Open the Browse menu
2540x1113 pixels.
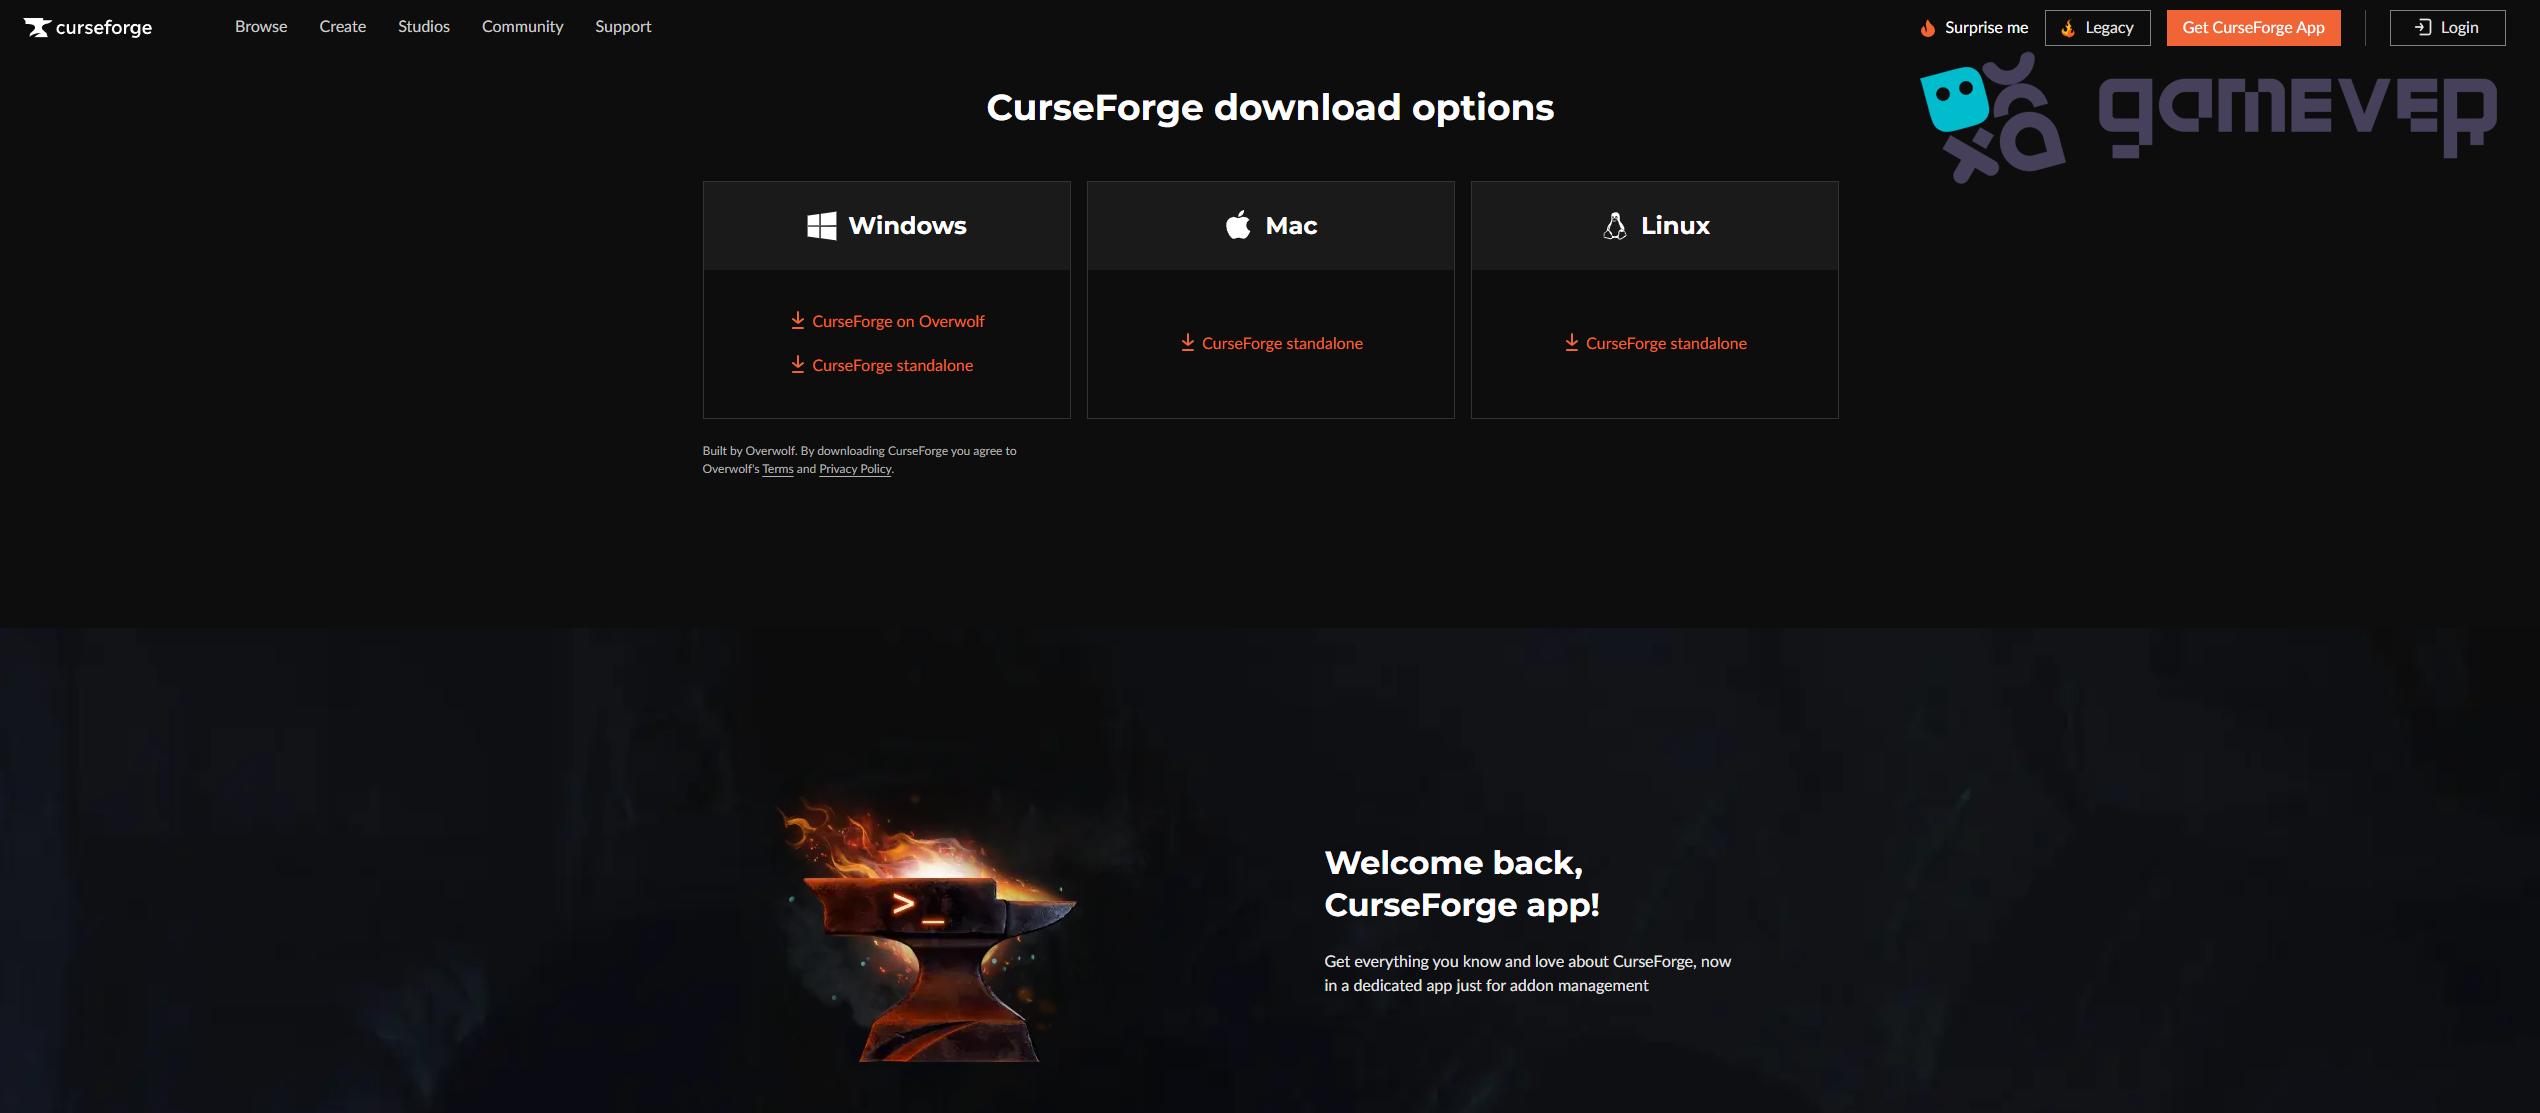coord(261,26)
